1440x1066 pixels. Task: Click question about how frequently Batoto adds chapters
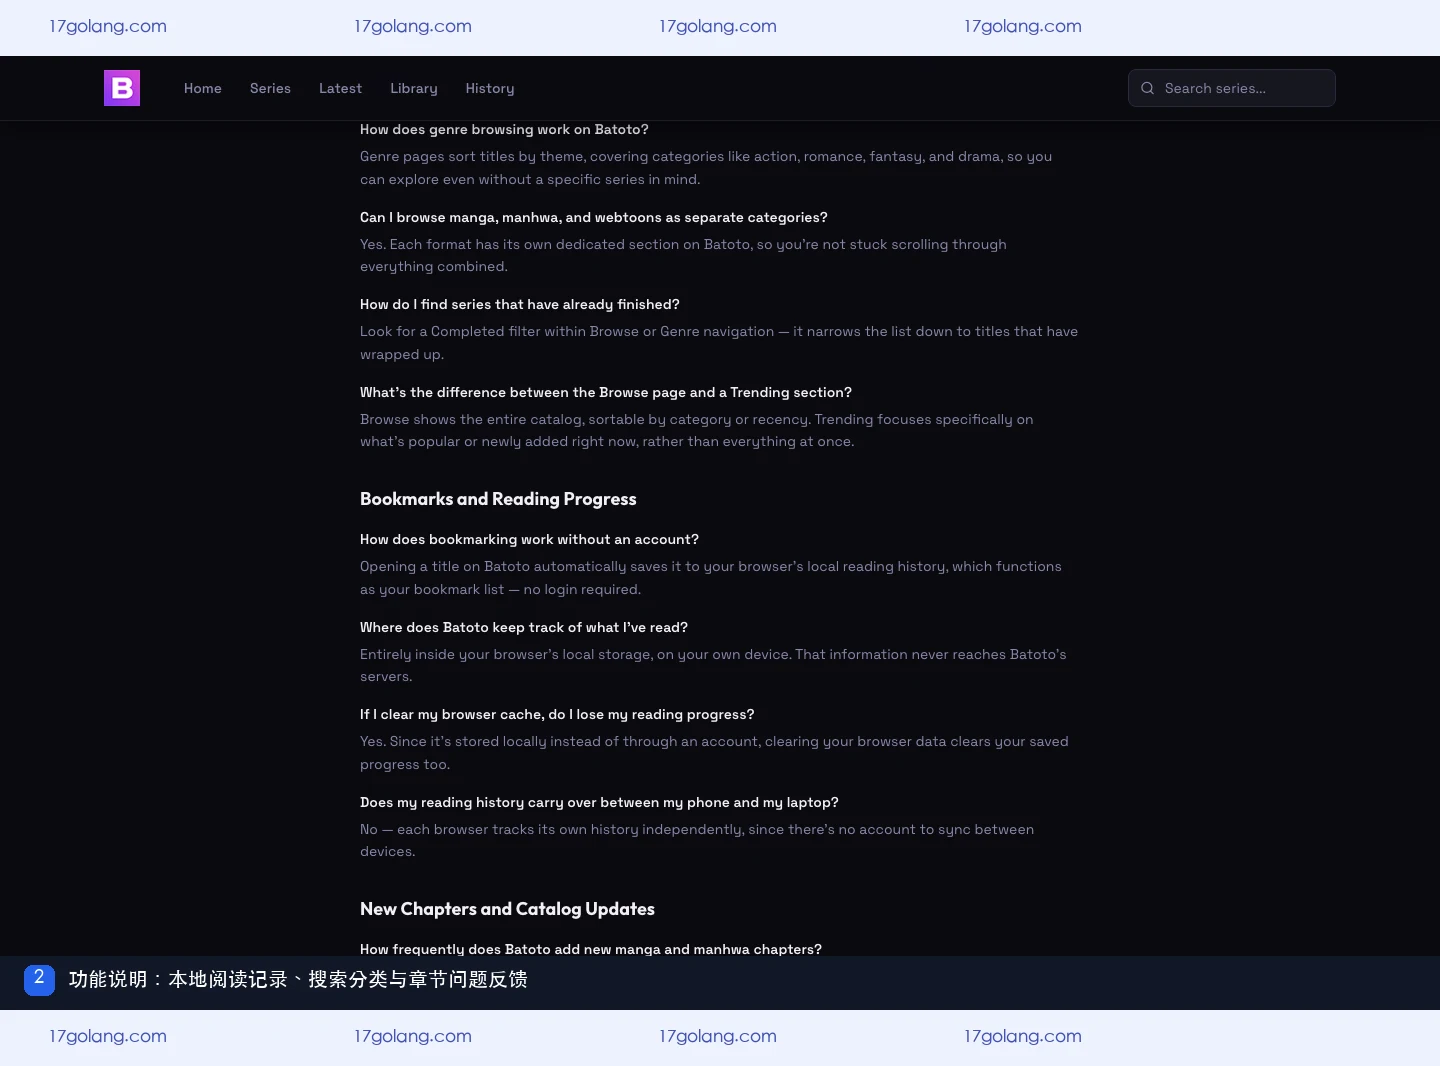tap(591, 949)
